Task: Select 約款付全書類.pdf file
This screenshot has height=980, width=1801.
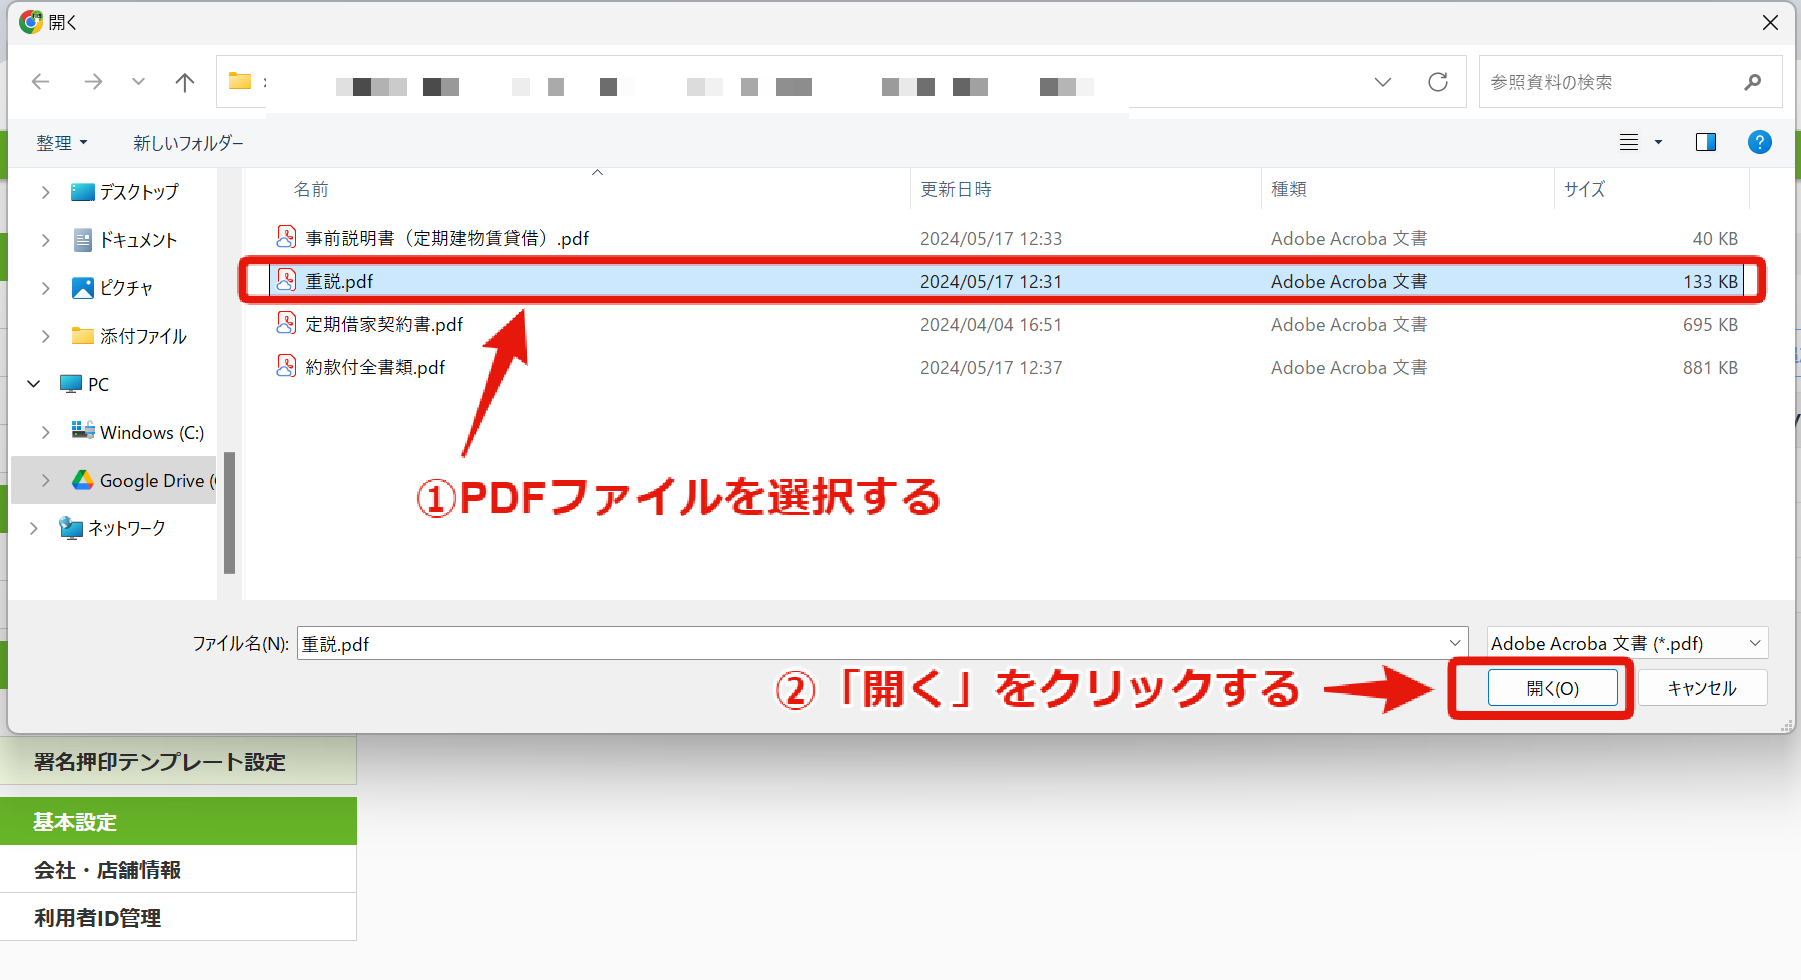Action: point(375,367)
